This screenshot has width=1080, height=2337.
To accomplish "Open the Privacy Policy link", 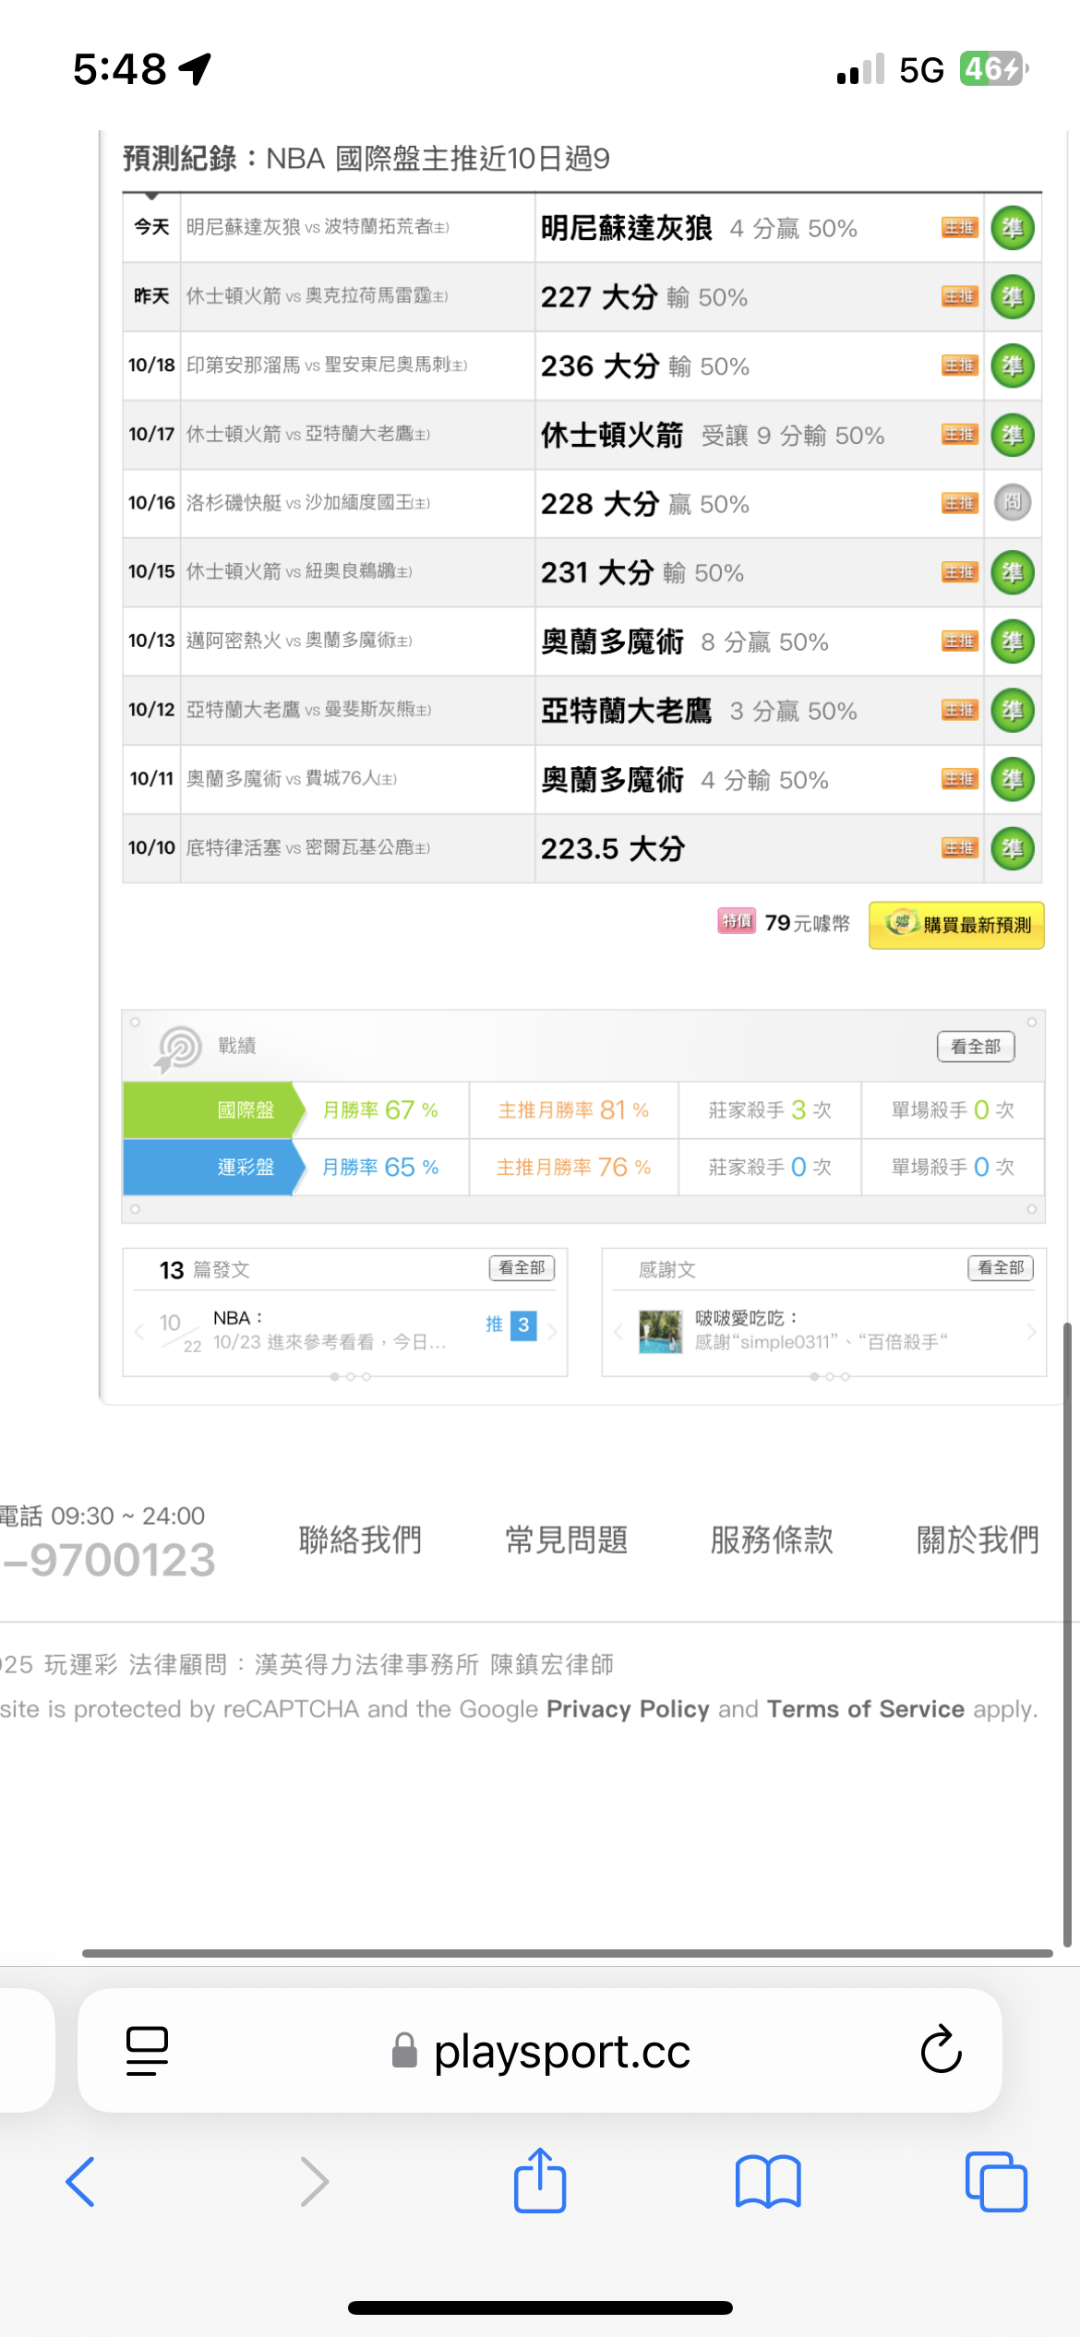I will (627, 1709).
